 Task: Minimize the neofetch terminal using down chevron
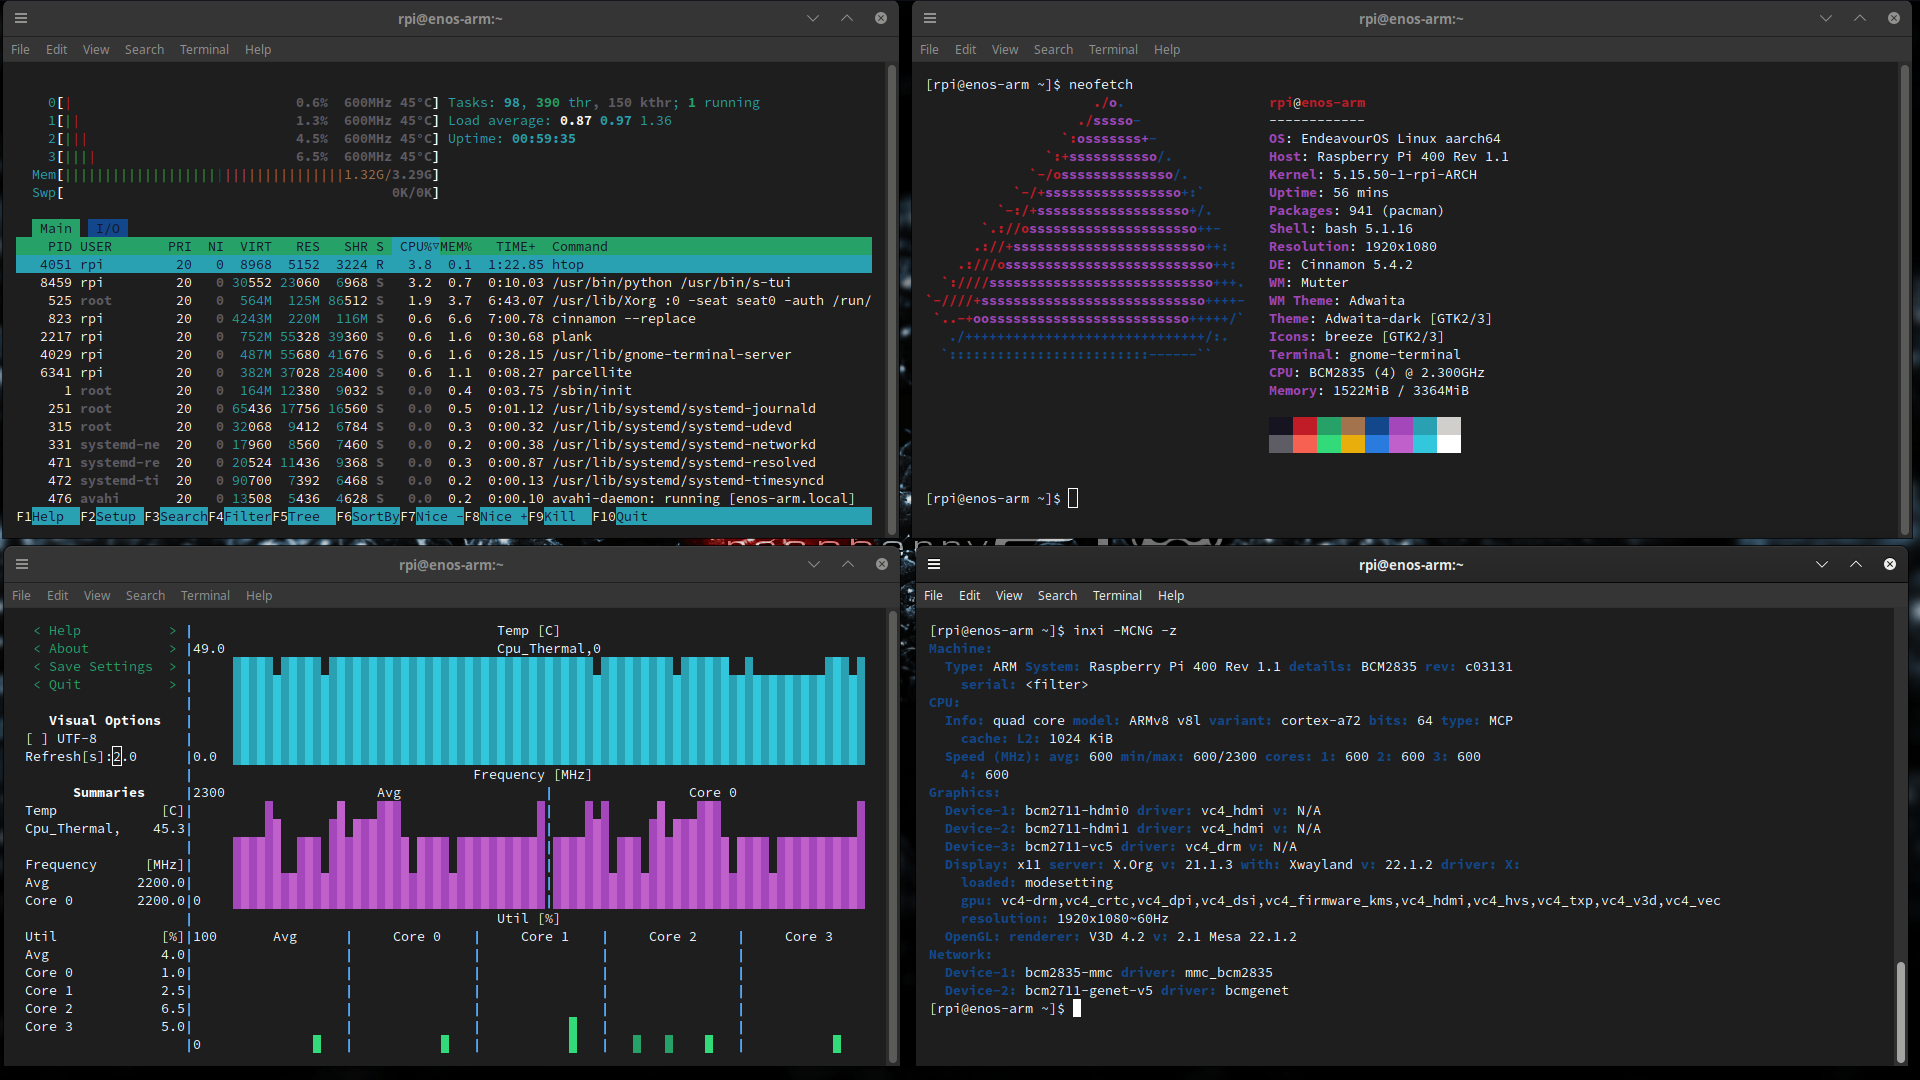point(1825,18)
